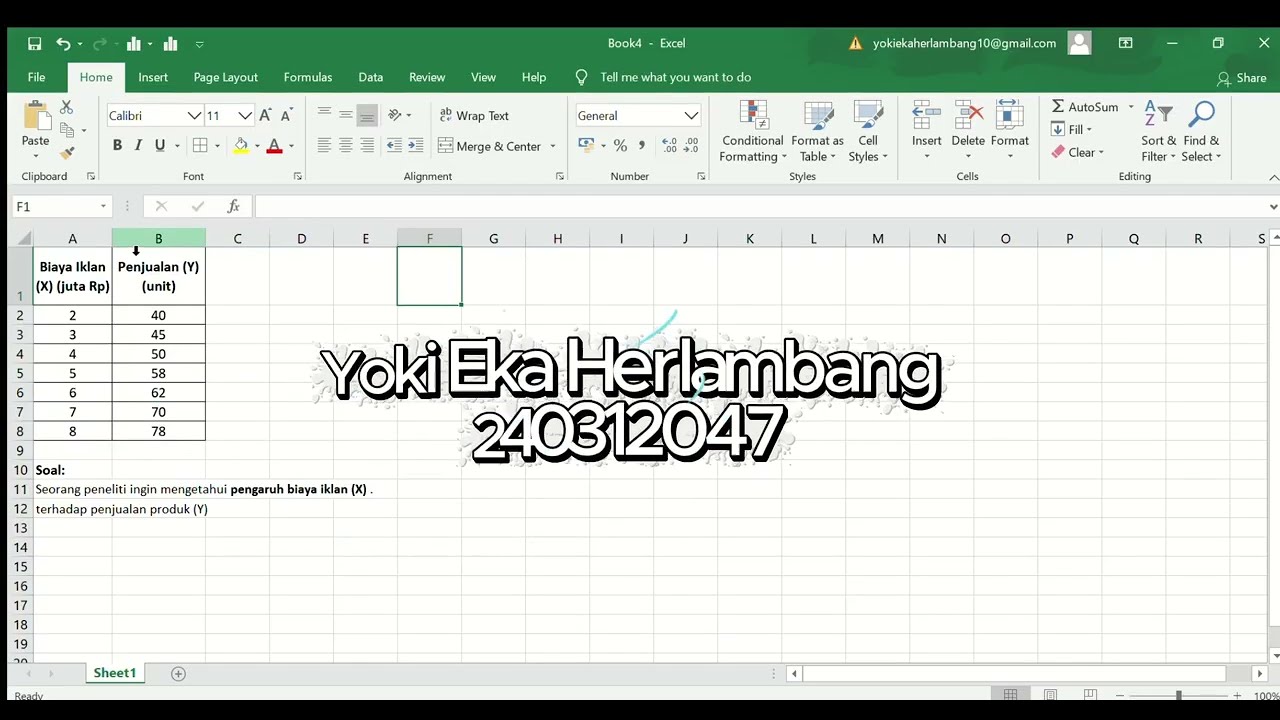Increase font size with larger A icon
Screen dimensions: 1280x720
pos(265,116)
